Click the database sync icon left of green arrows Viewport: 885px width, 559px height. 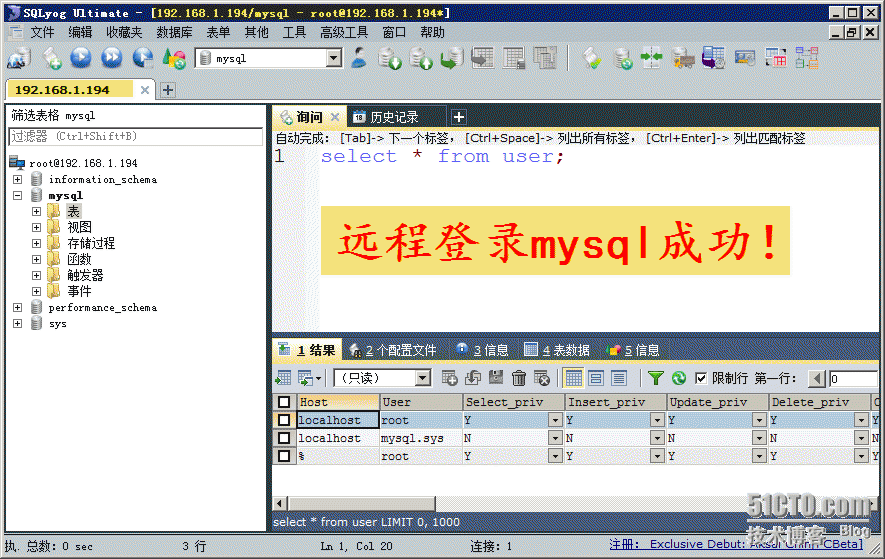point(623,58)
